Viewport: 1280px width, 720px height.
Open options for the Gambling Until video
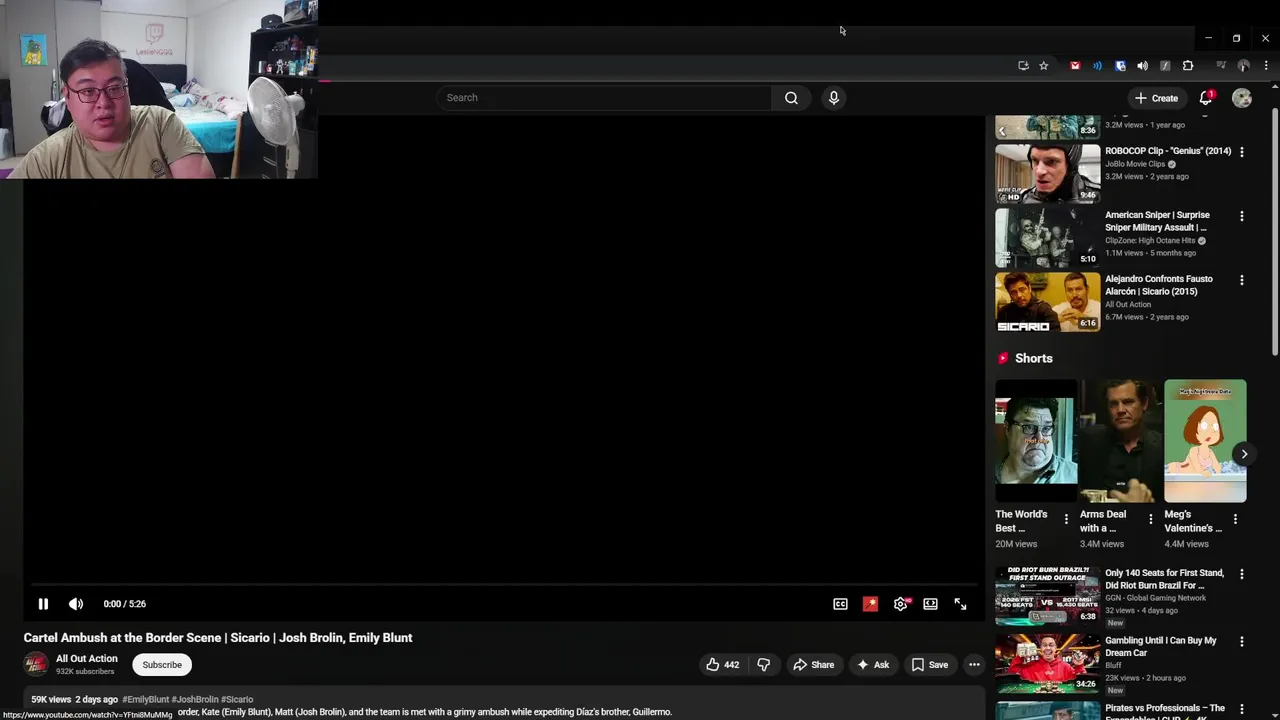point(1242,642)
